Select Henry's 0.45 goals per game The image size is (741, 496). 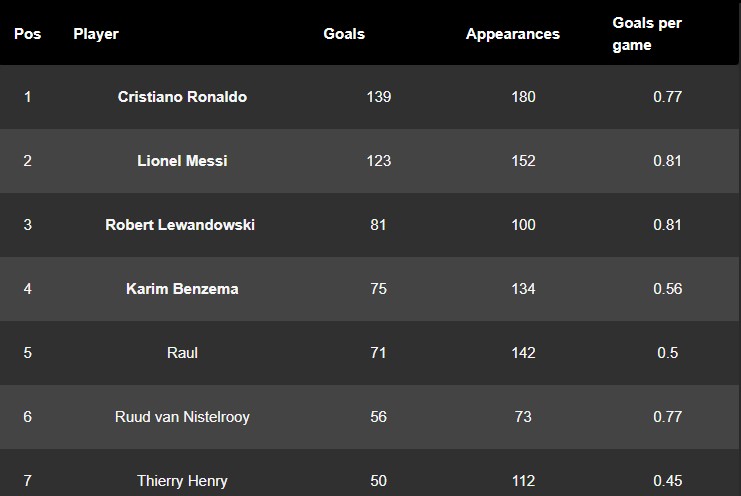pos(668,481)
